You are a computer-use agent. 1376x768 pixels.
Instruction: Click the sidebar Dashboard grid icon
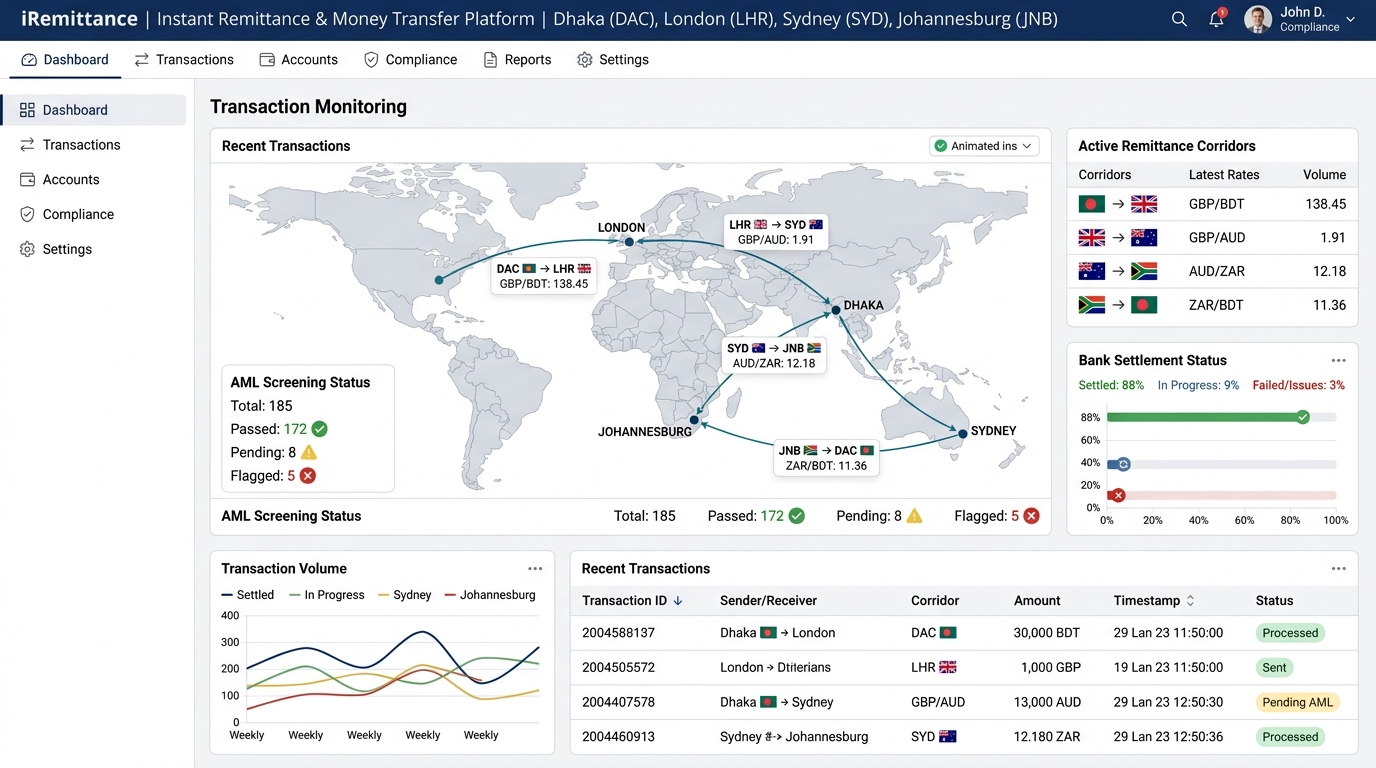click(x=27, y=110)
